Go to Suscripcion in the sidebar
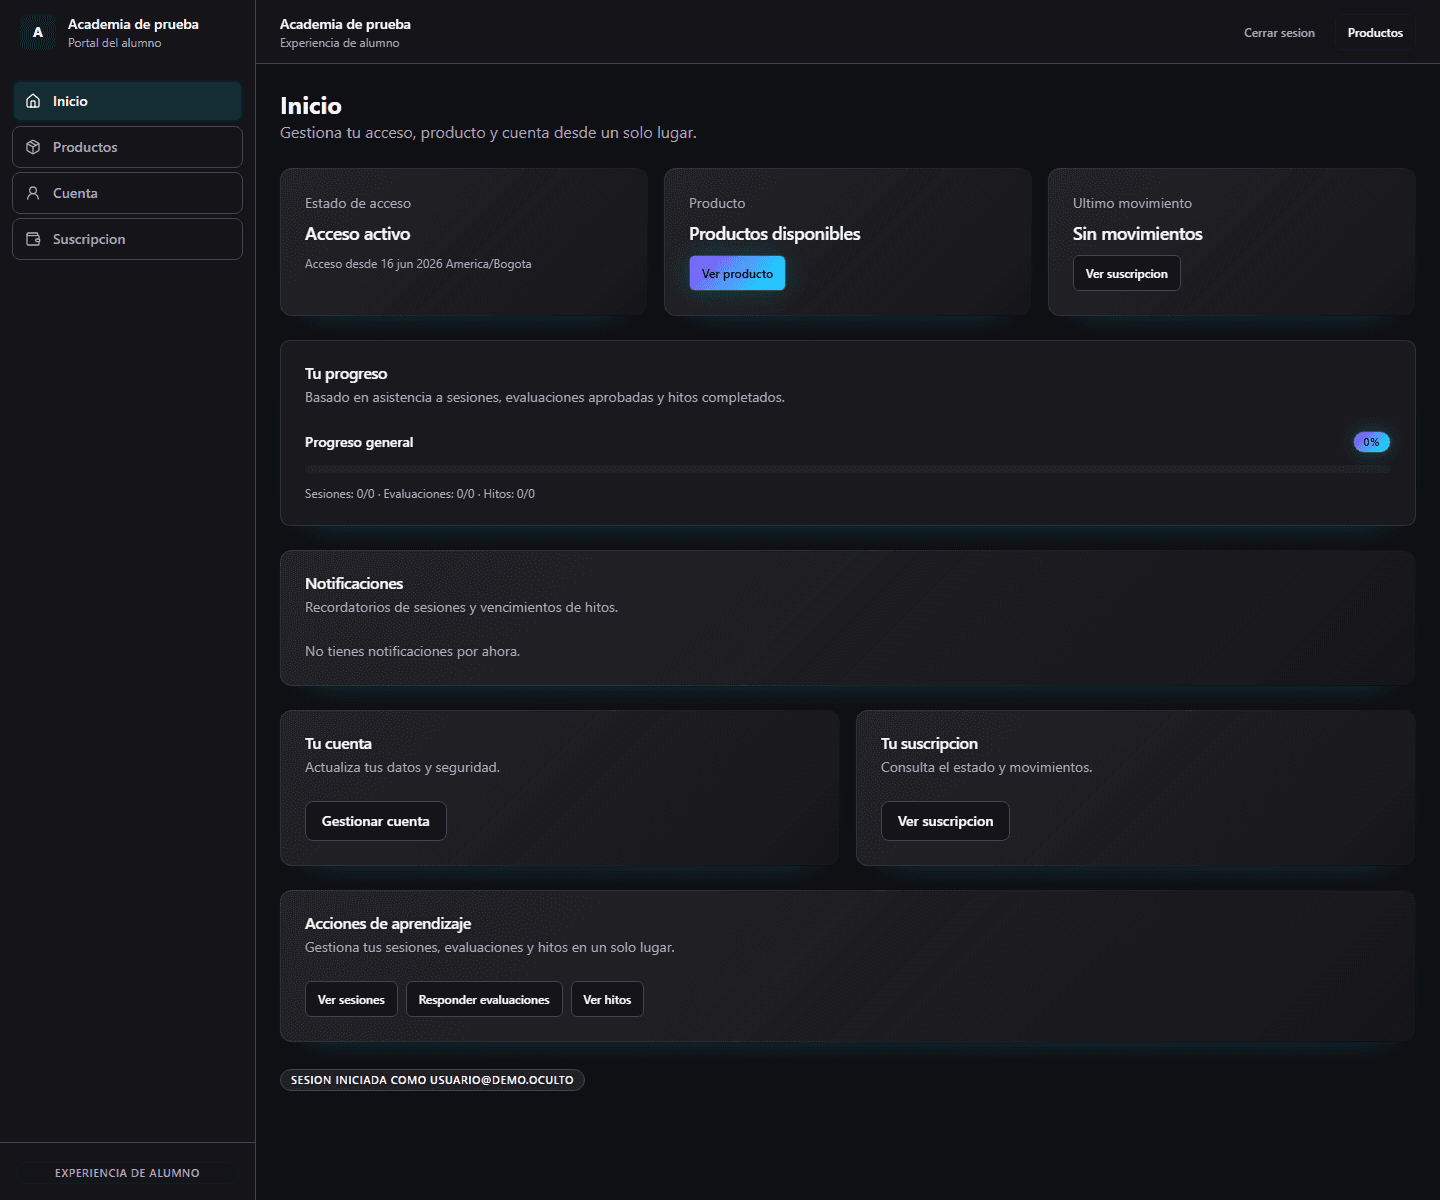1440x1200 pixels. (127, 239)
